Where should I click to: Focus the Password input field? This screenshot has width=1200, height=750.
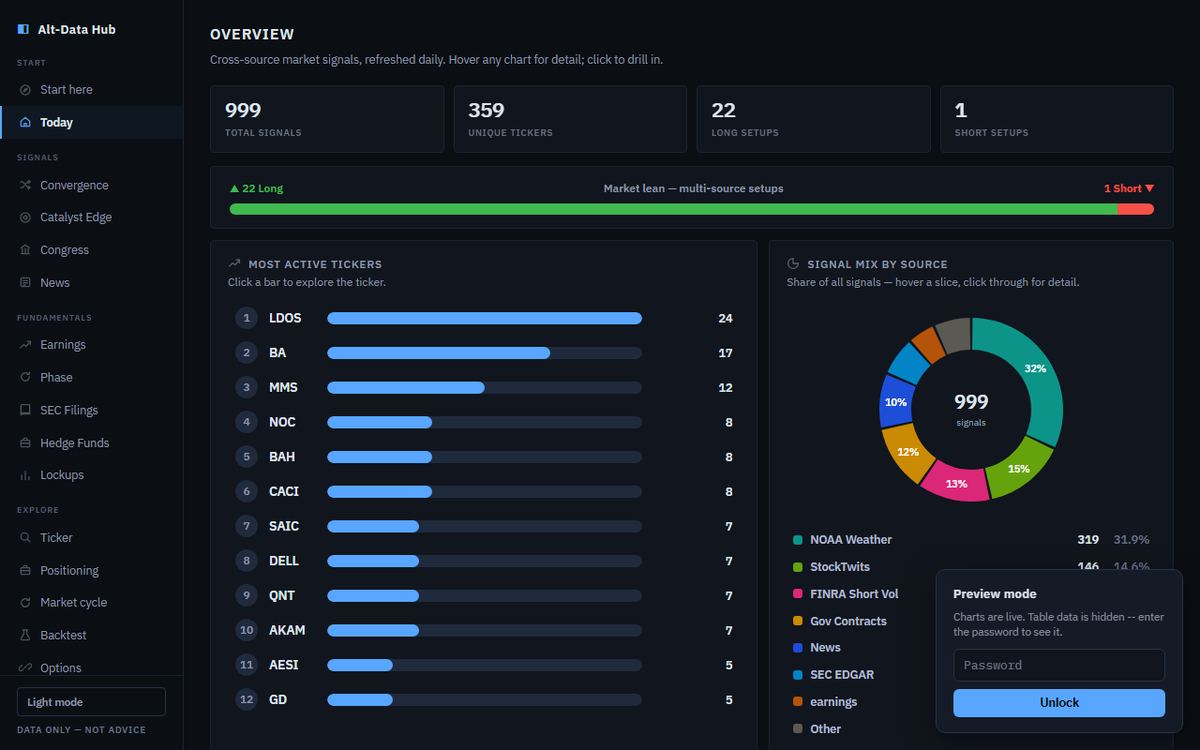pos(1059,665)
